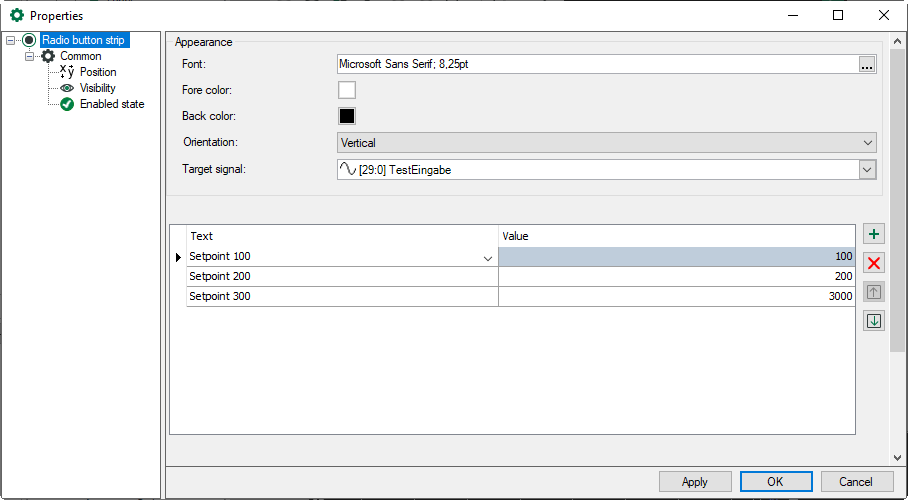The height and width of the screenshot is (500, 908).
Task: Select the Position tree item
Action: click(x=98, y=72)
